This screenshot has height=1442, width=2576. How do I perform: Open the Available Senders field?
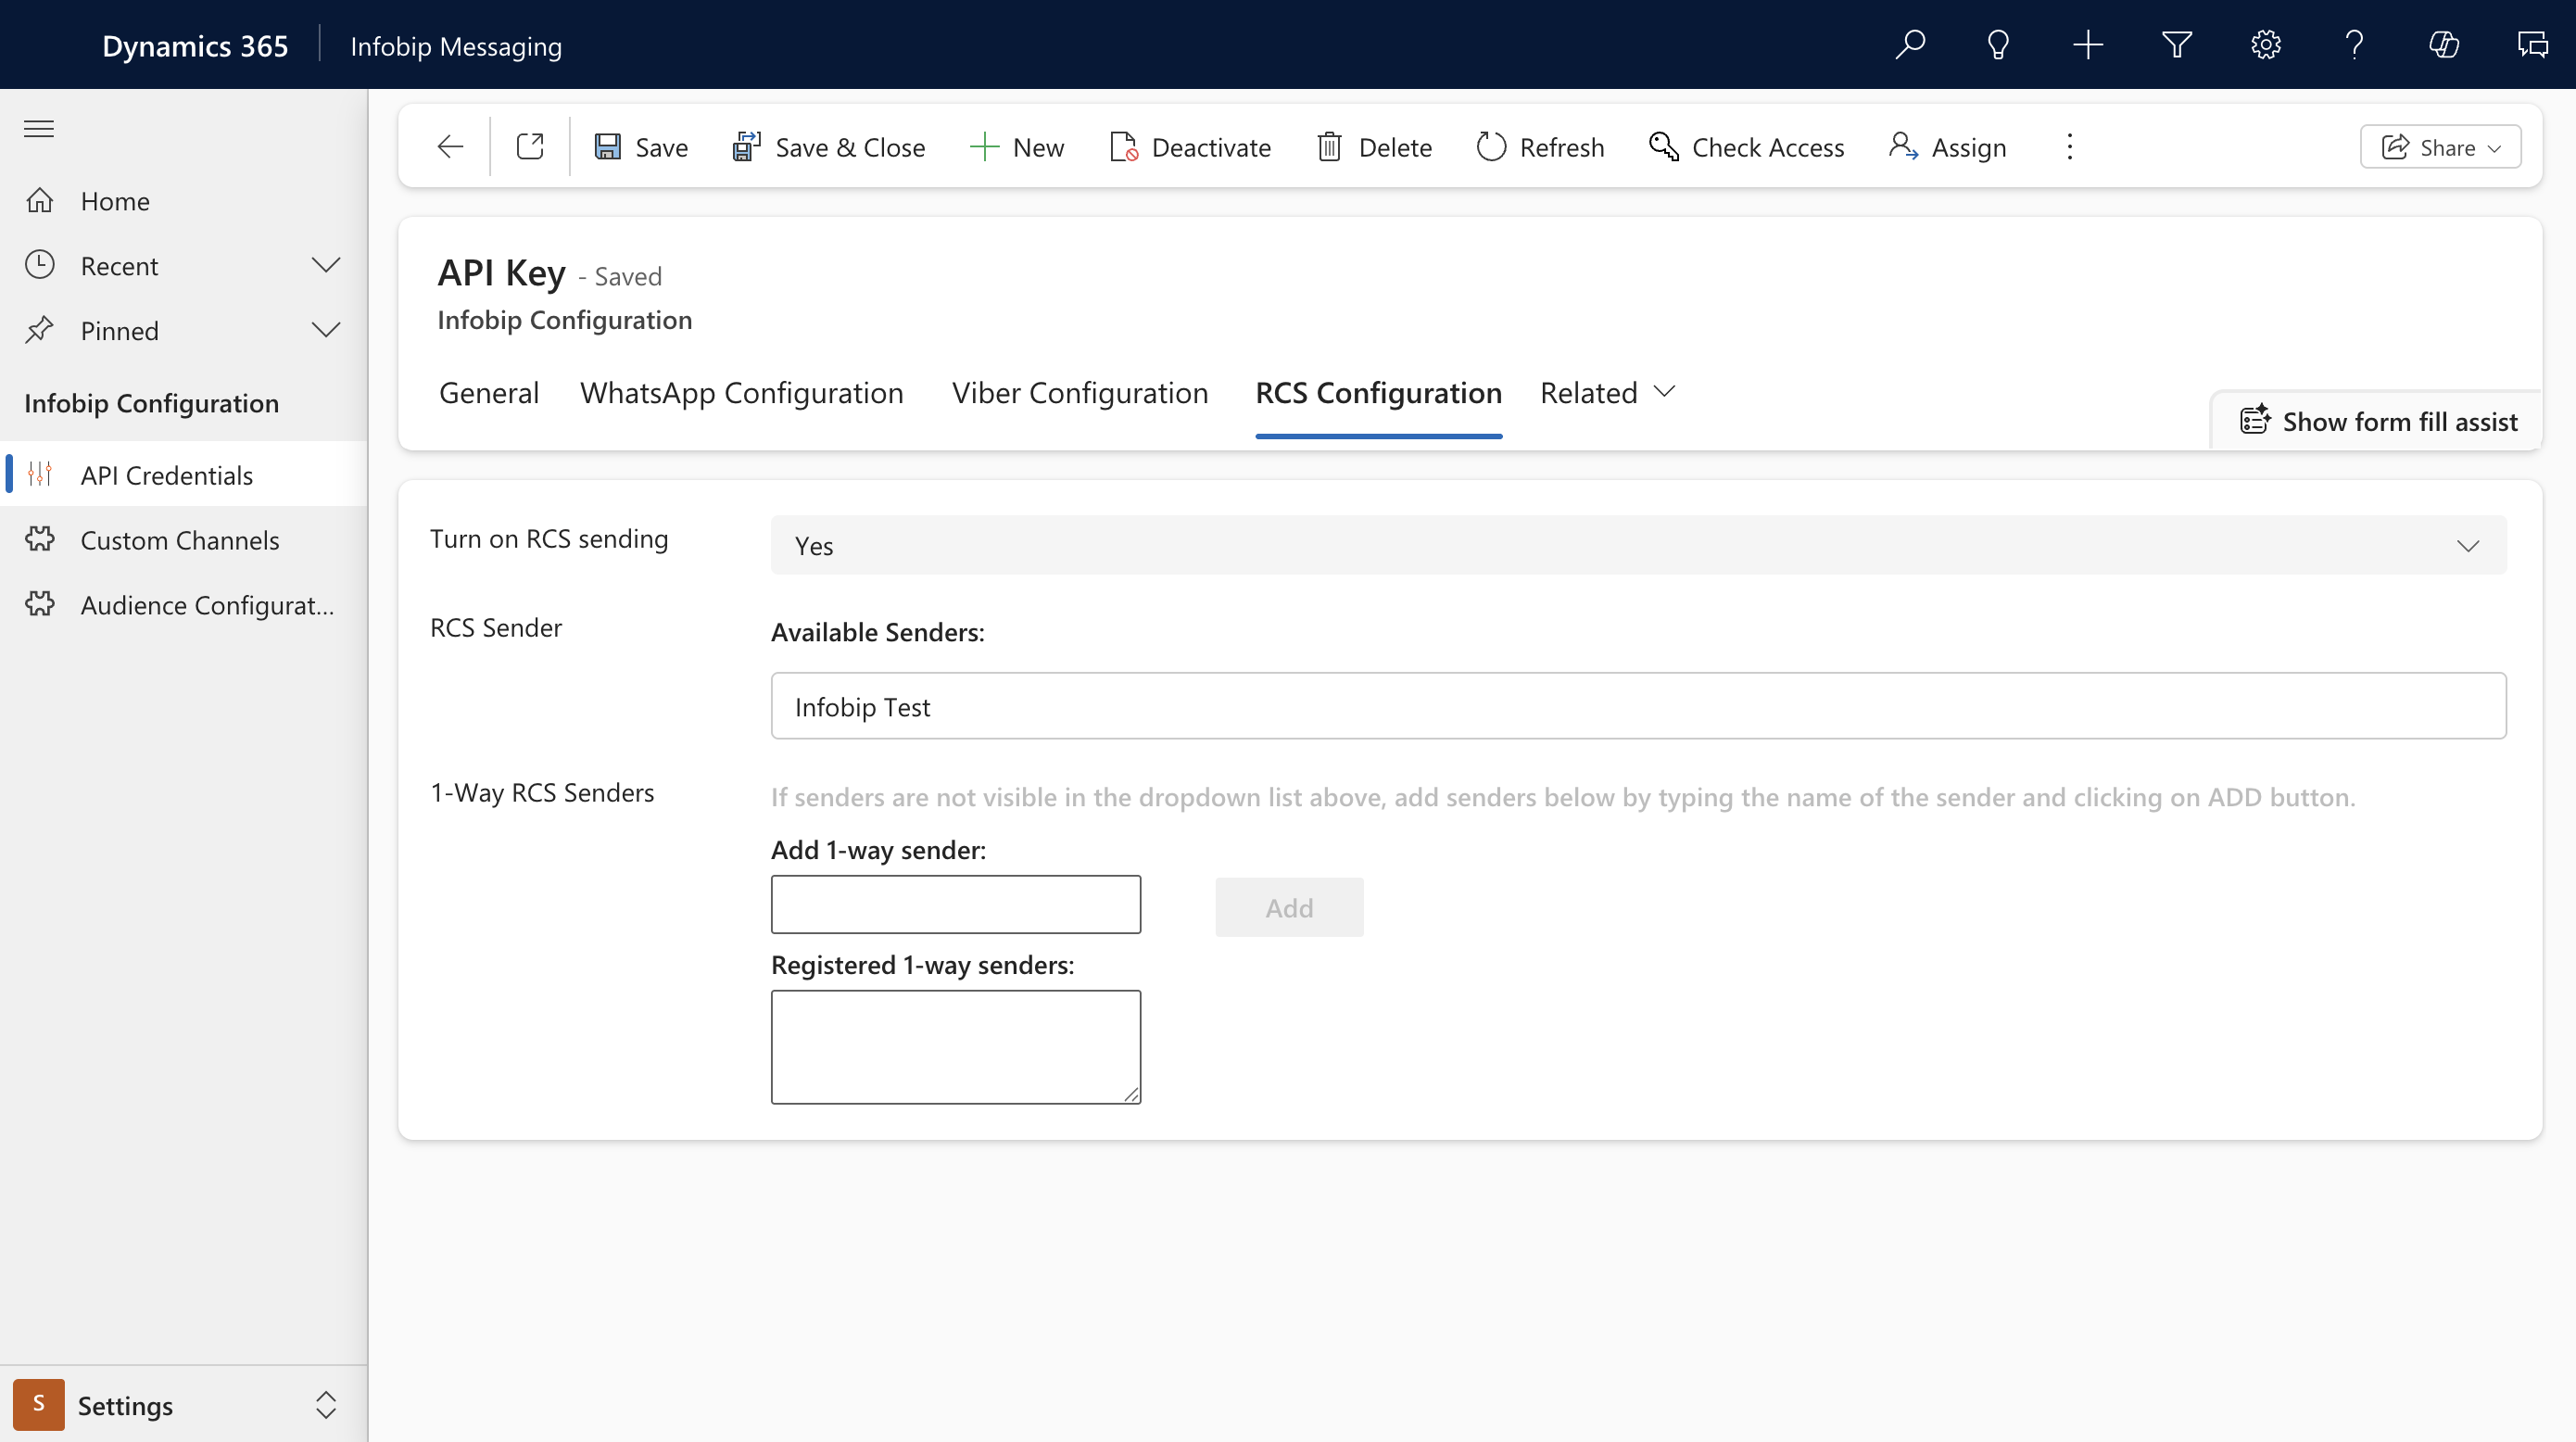coord(1638,706)
